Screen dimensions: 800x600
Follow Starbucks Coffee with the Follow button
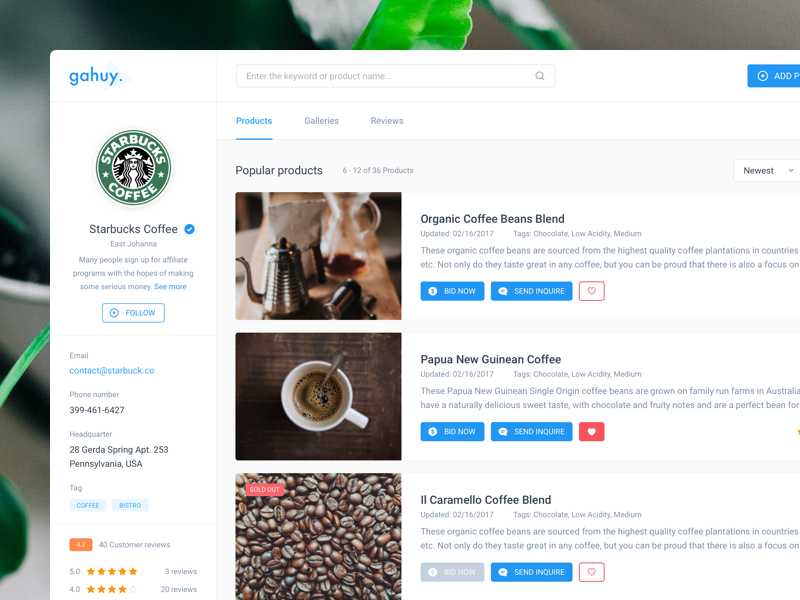pyautogui.click(x=133, y=313)
